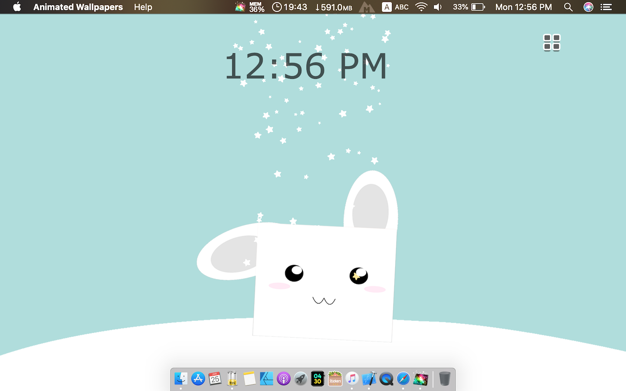Open Xcode from the Dock

click(369, 378)
